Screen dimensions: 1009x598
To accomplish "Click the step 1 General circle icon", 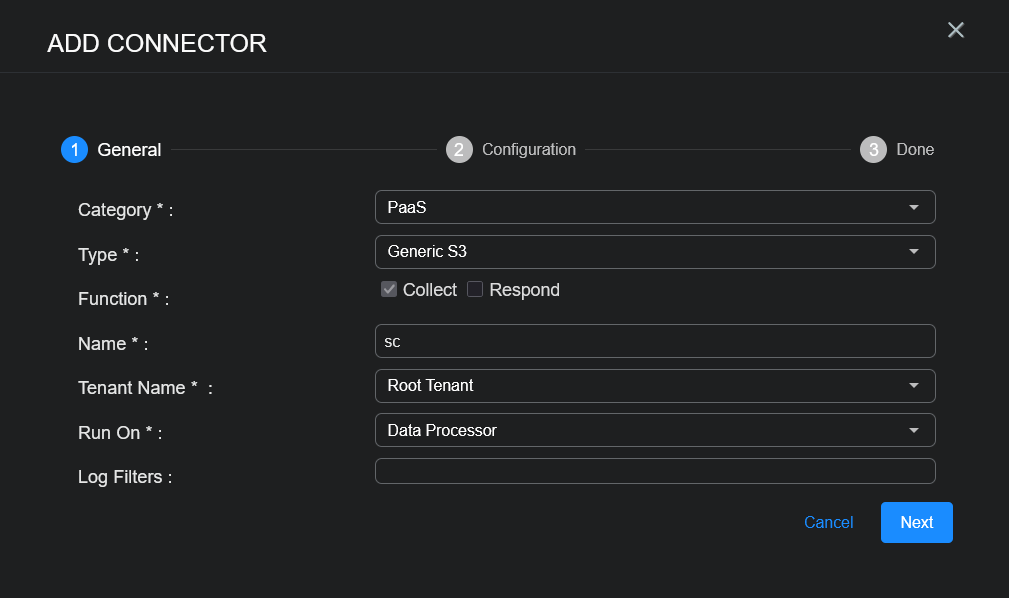I will (x=74, y=150).
